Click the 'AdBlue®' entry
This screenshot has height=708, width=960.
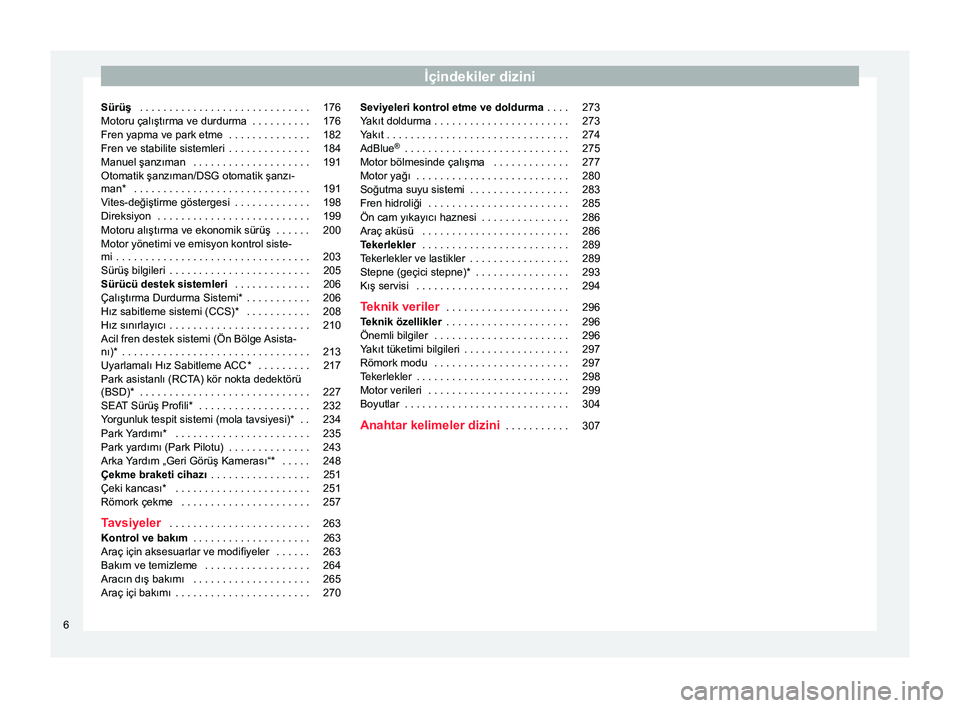(x=480, y=148)
